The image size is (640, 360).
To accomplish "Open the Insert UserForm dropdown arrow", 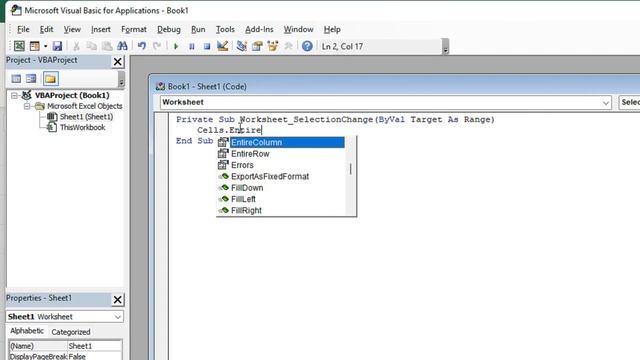I will (45, 46).
